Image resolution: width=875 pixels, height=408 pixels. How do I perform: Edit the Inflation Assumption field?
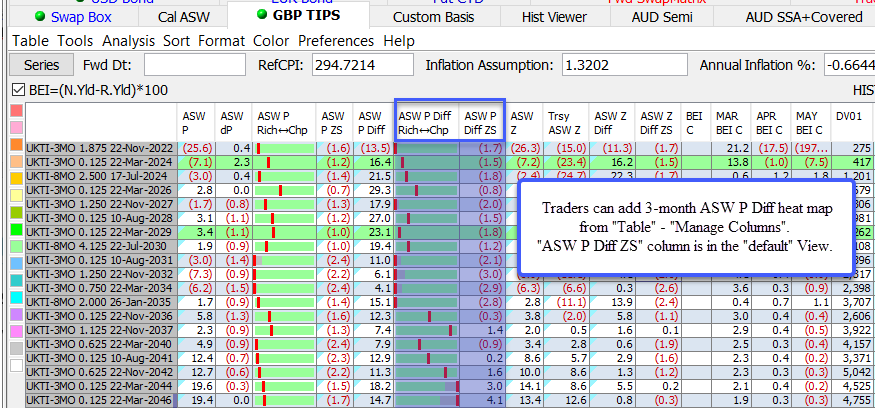pos(624,65)
